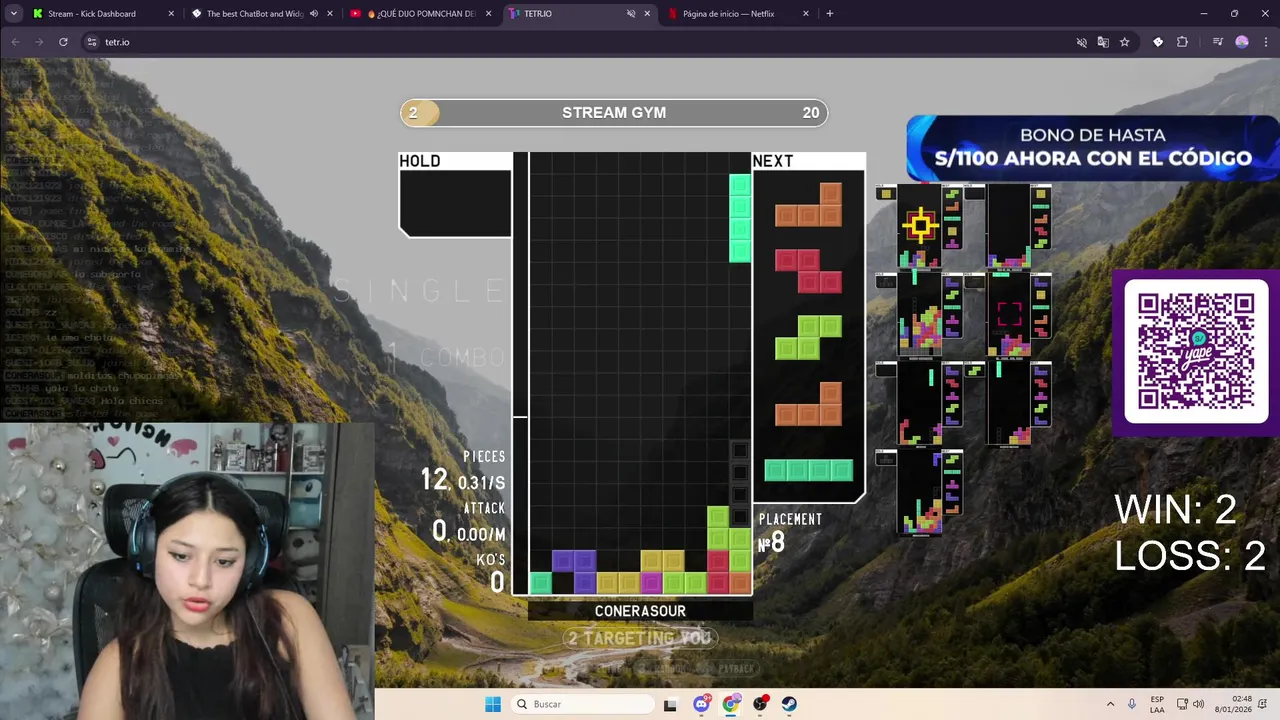1280x720 pixels.
Task: Open the Chrome three-dot menu
Action: pos(1265,42)
